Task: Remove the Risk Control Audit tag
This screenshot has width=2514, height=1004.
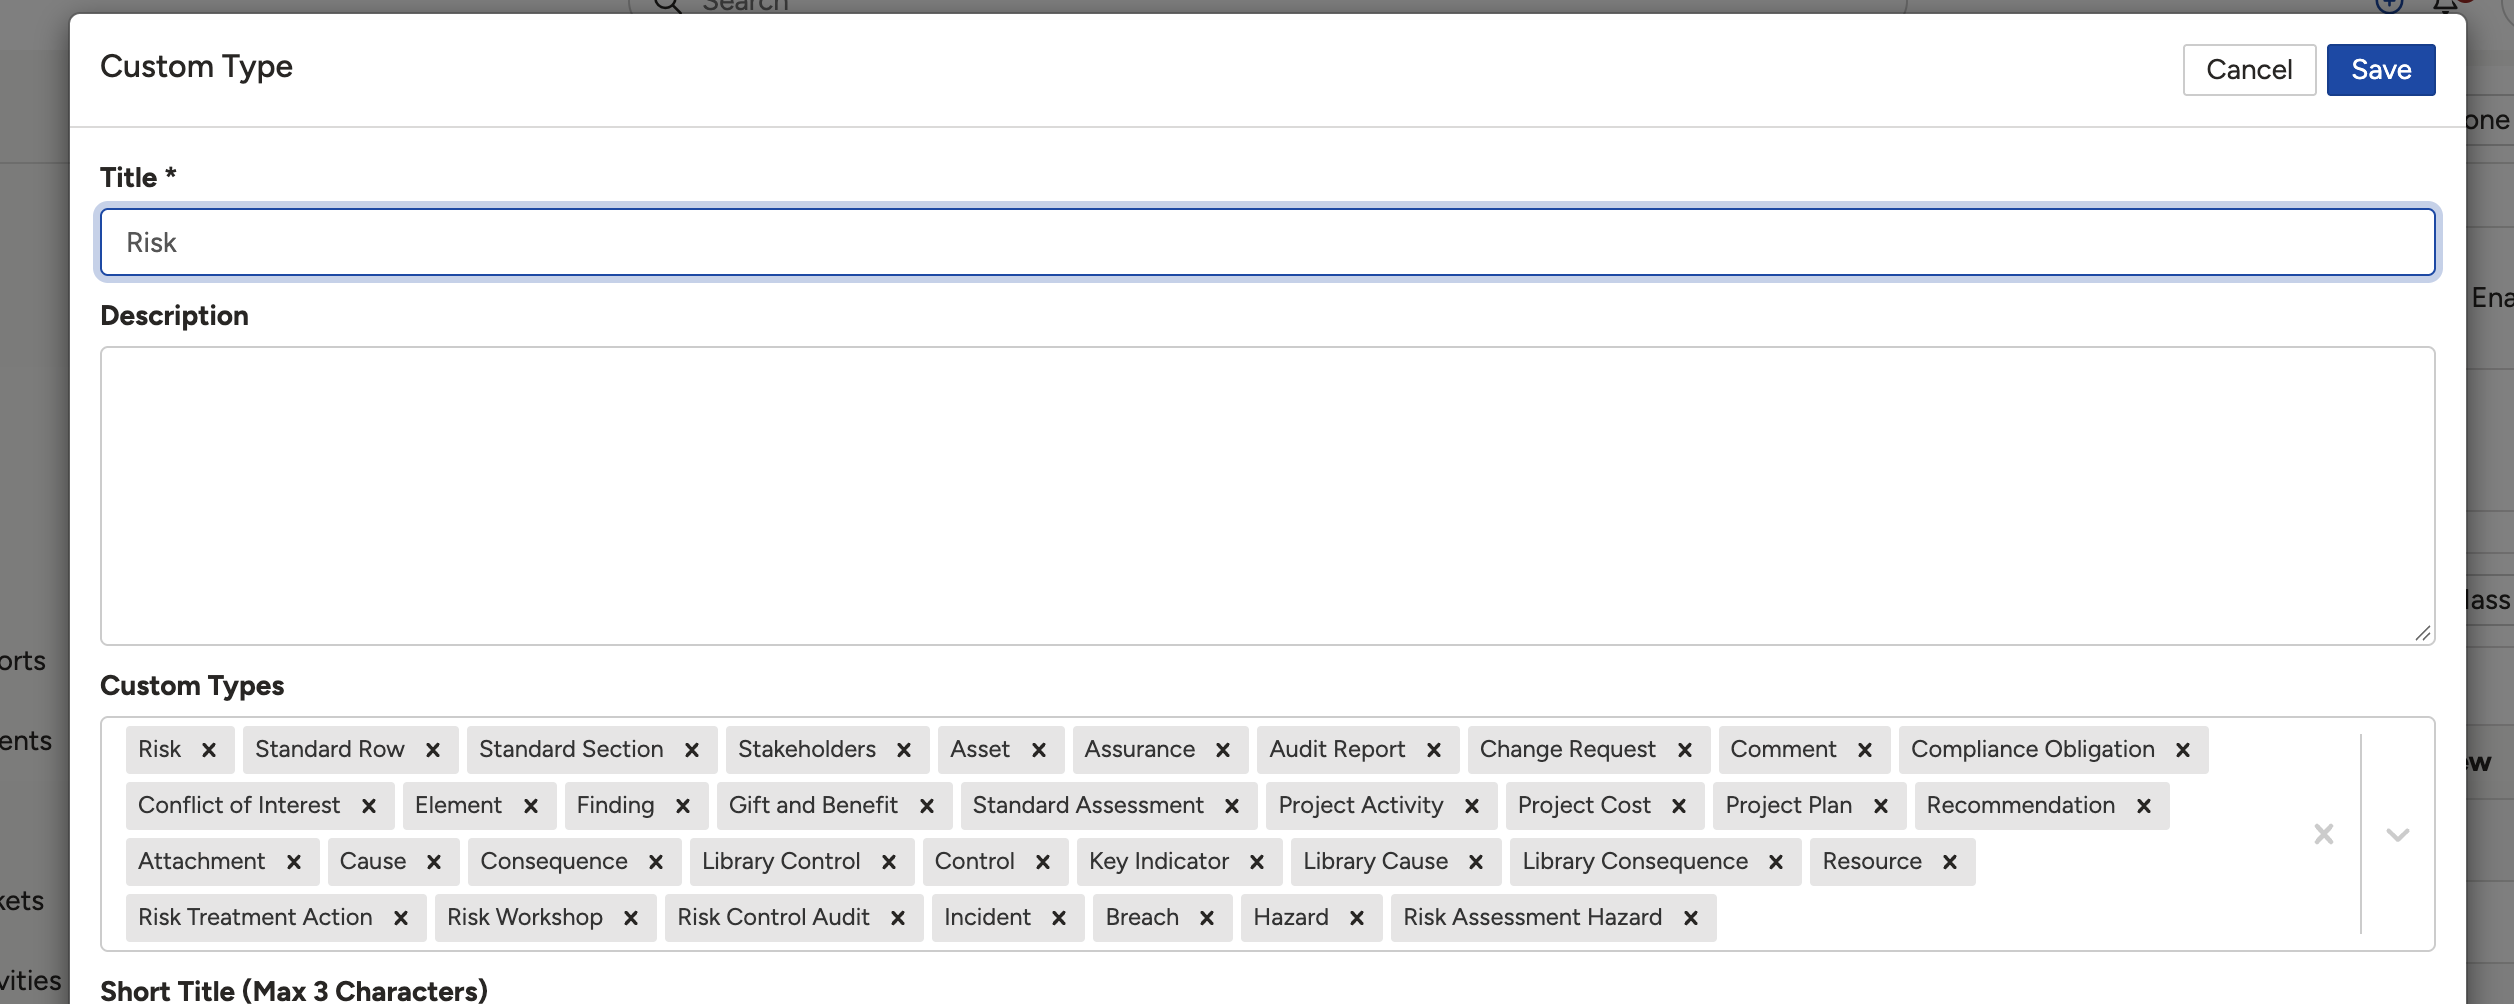Action: 898,918
